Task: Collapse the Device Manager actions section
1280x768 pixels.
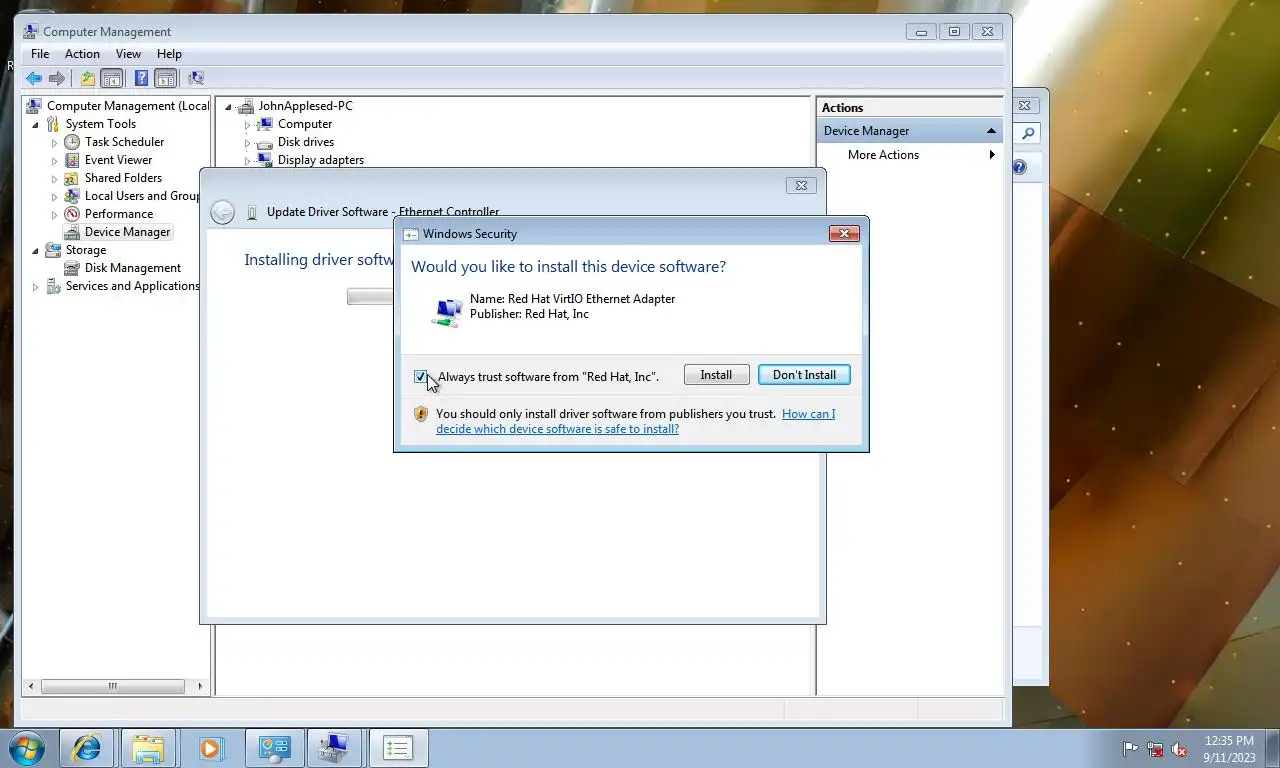Action: [x=991, y=131]
